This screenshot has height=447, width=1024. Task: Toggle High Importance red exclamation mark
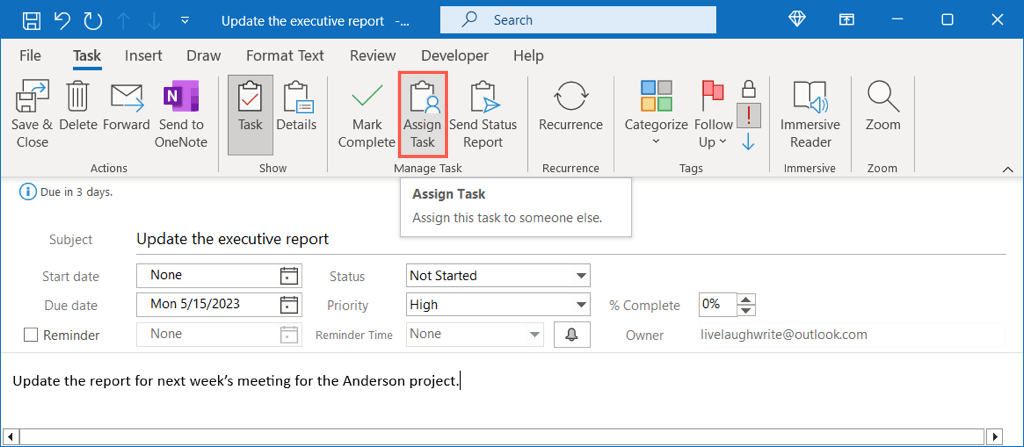click(749, 115)
